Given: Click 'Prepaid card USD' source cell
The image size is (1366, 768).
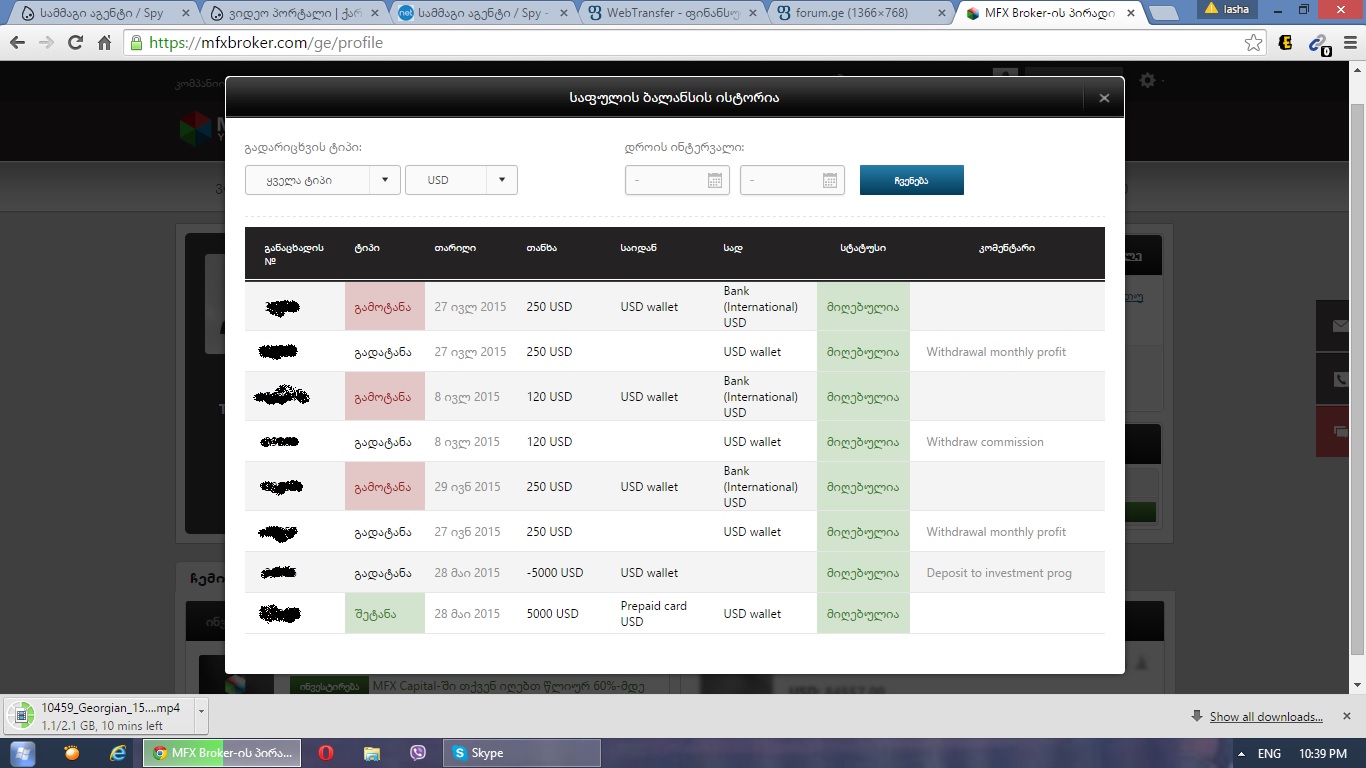Looking at the screenshot, I should pyautogui.click(x=654, y=614).
